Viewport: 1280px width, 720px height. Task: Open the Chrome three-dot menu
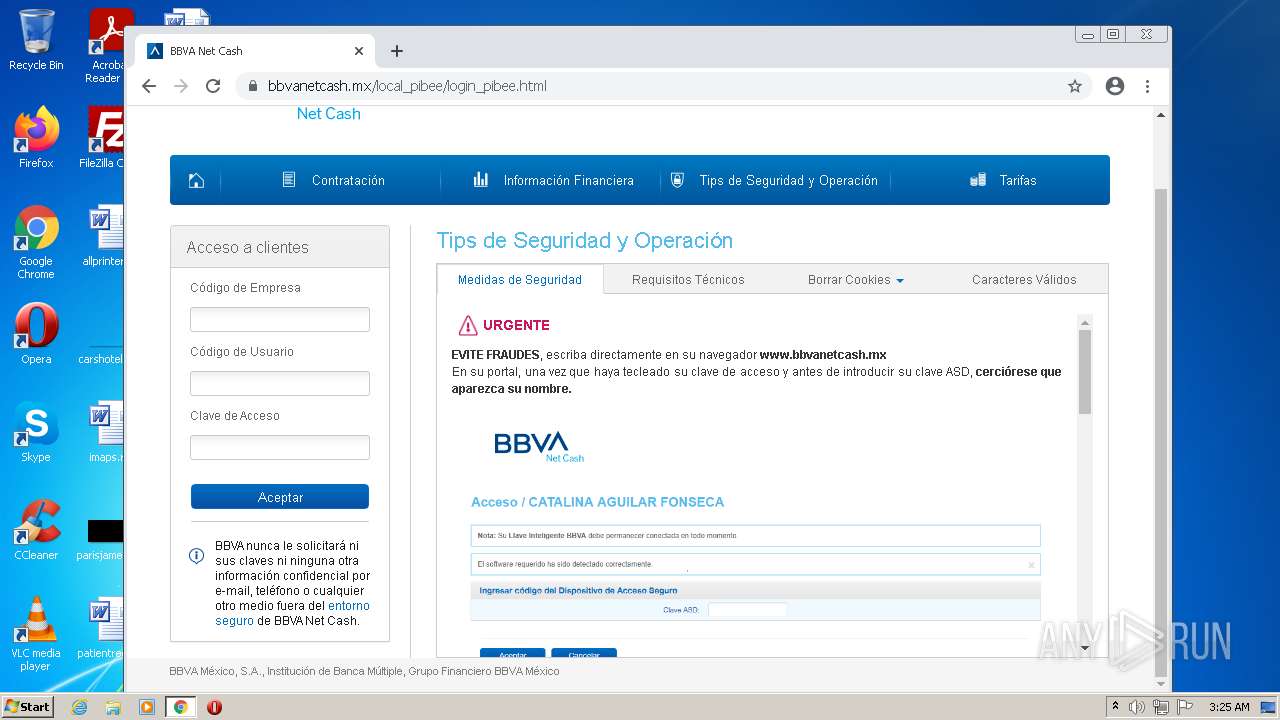(1148, 86)
